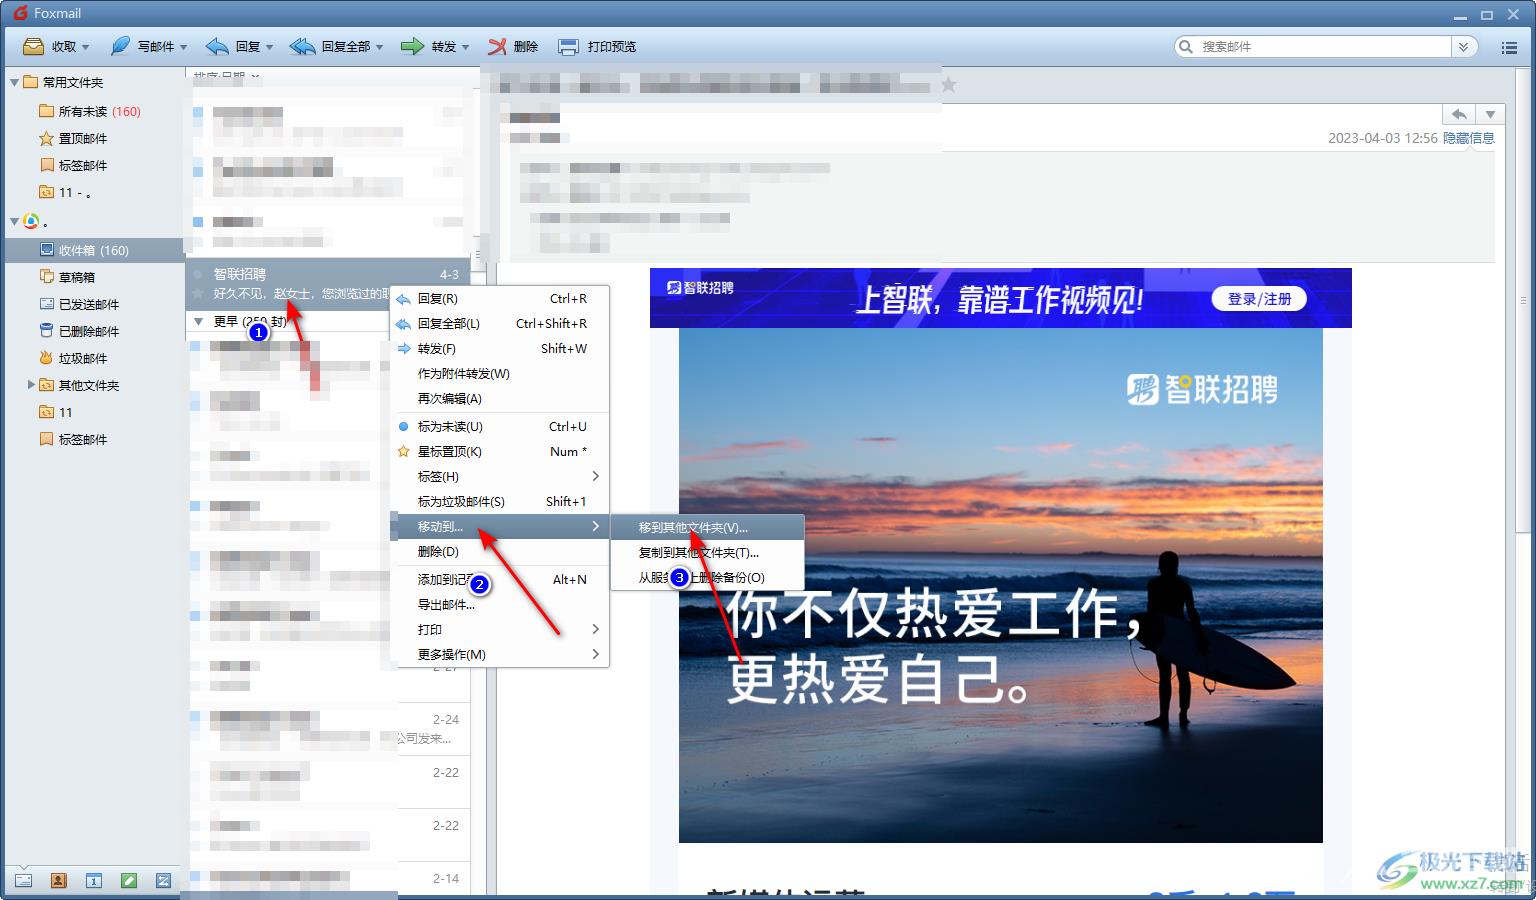
Task: Choose 回复全部(L) in the context menu
Action: pyautogui.click(x=500, y=323)
